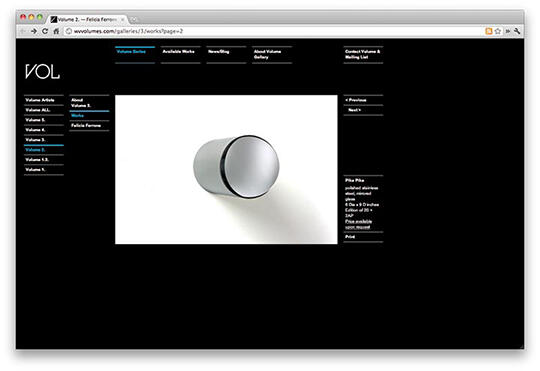The width and height of the screenshot is (540, 371).
Task: Click the Price available upon request link
Action: pyautogui.click(x=358, y=224)
